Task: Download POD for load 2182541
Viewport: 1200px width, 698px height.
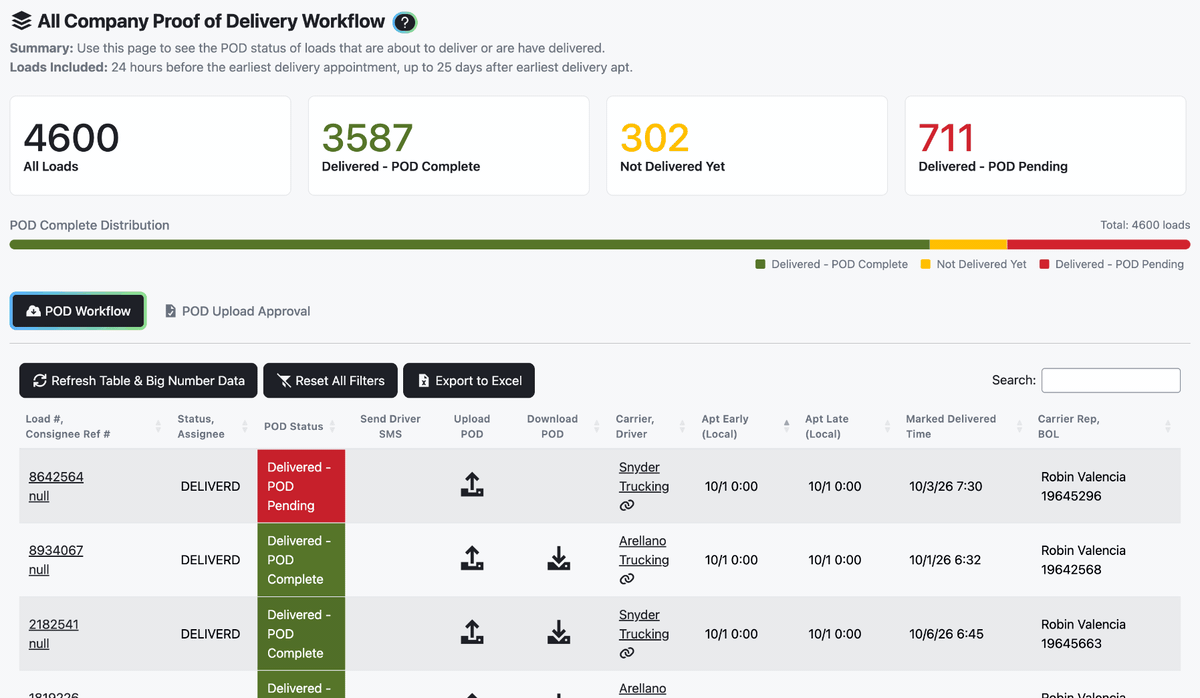Action: (x=559, y=633)
